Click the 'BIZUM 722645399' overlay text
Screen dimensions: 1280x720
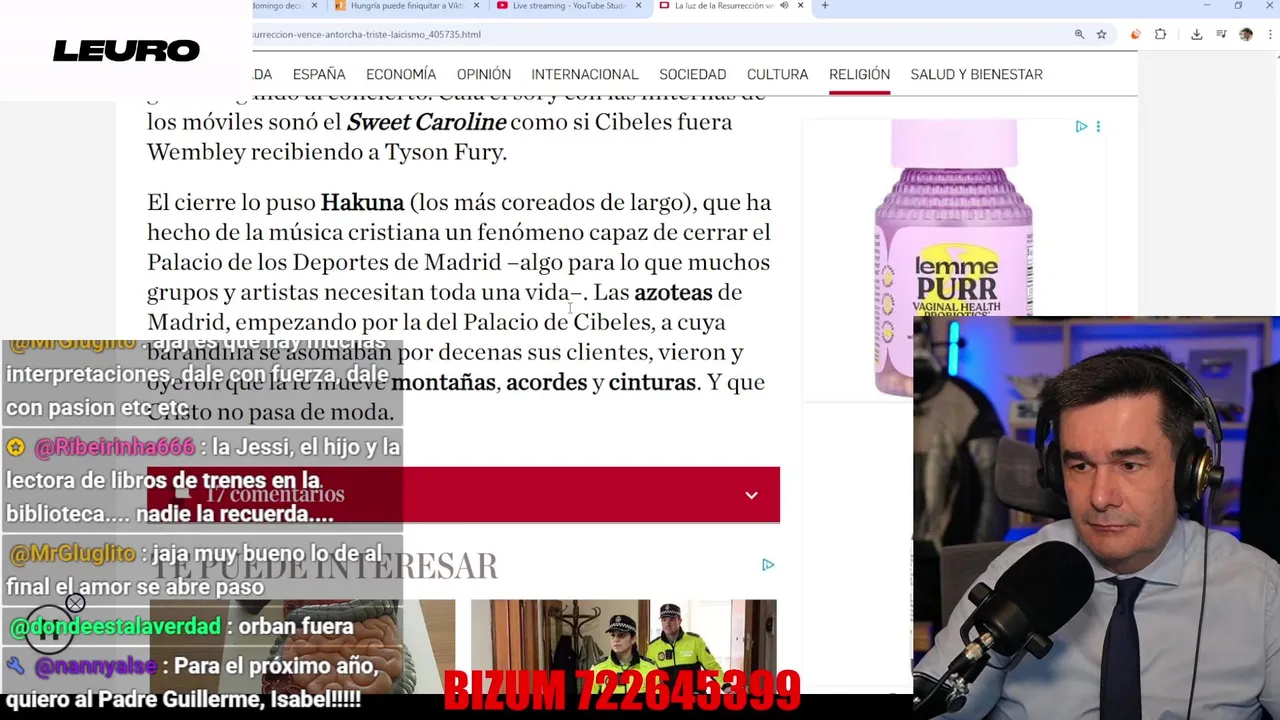coord(621,690)
